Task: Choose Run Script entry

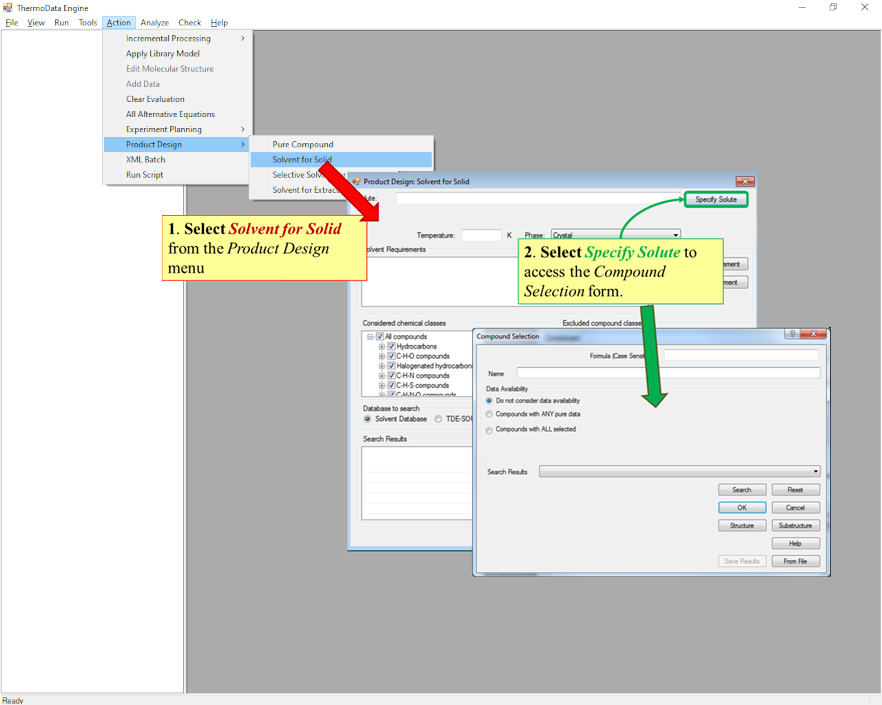Action: tap(178, 175)
